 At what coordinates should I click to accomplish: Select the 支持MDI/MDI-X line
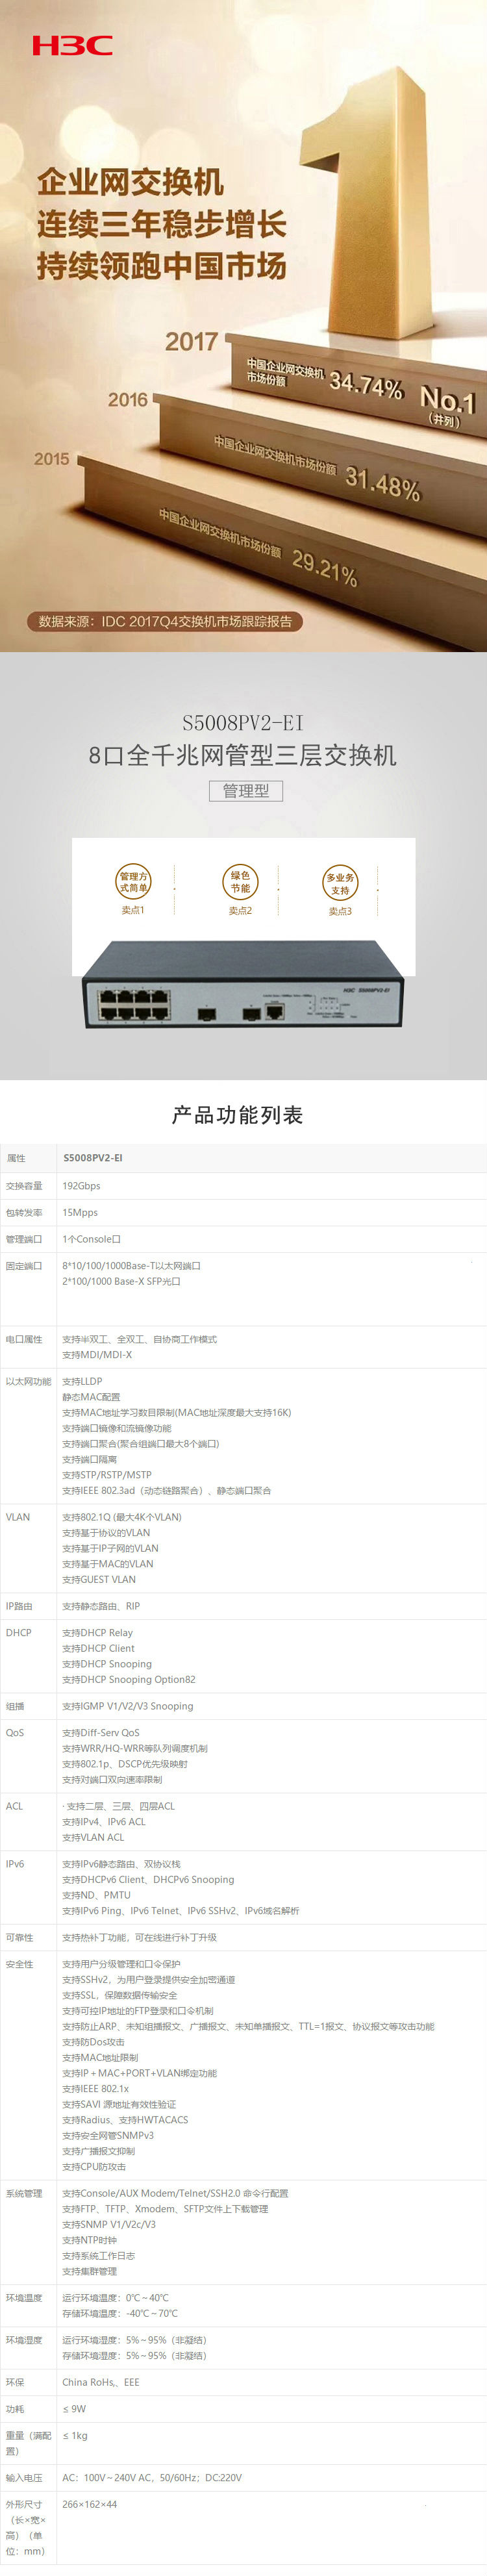[97, 1355]
